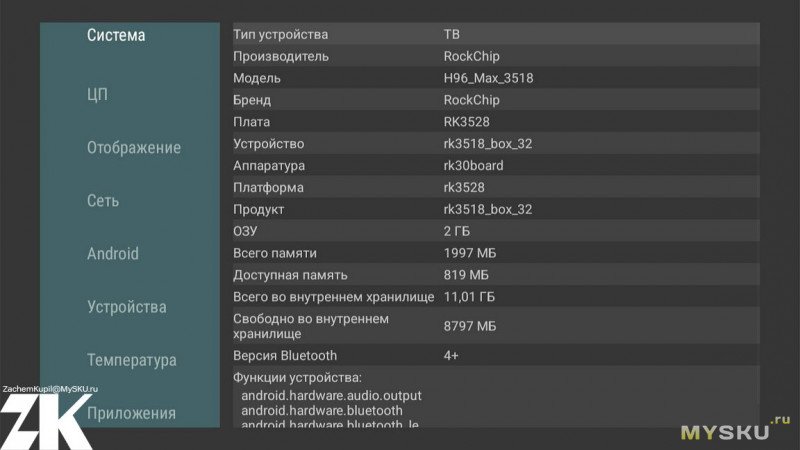Click the ZachemKupil@MySKU.ru text
Viewport: 800px width, 450px height.
pos(50,388)
